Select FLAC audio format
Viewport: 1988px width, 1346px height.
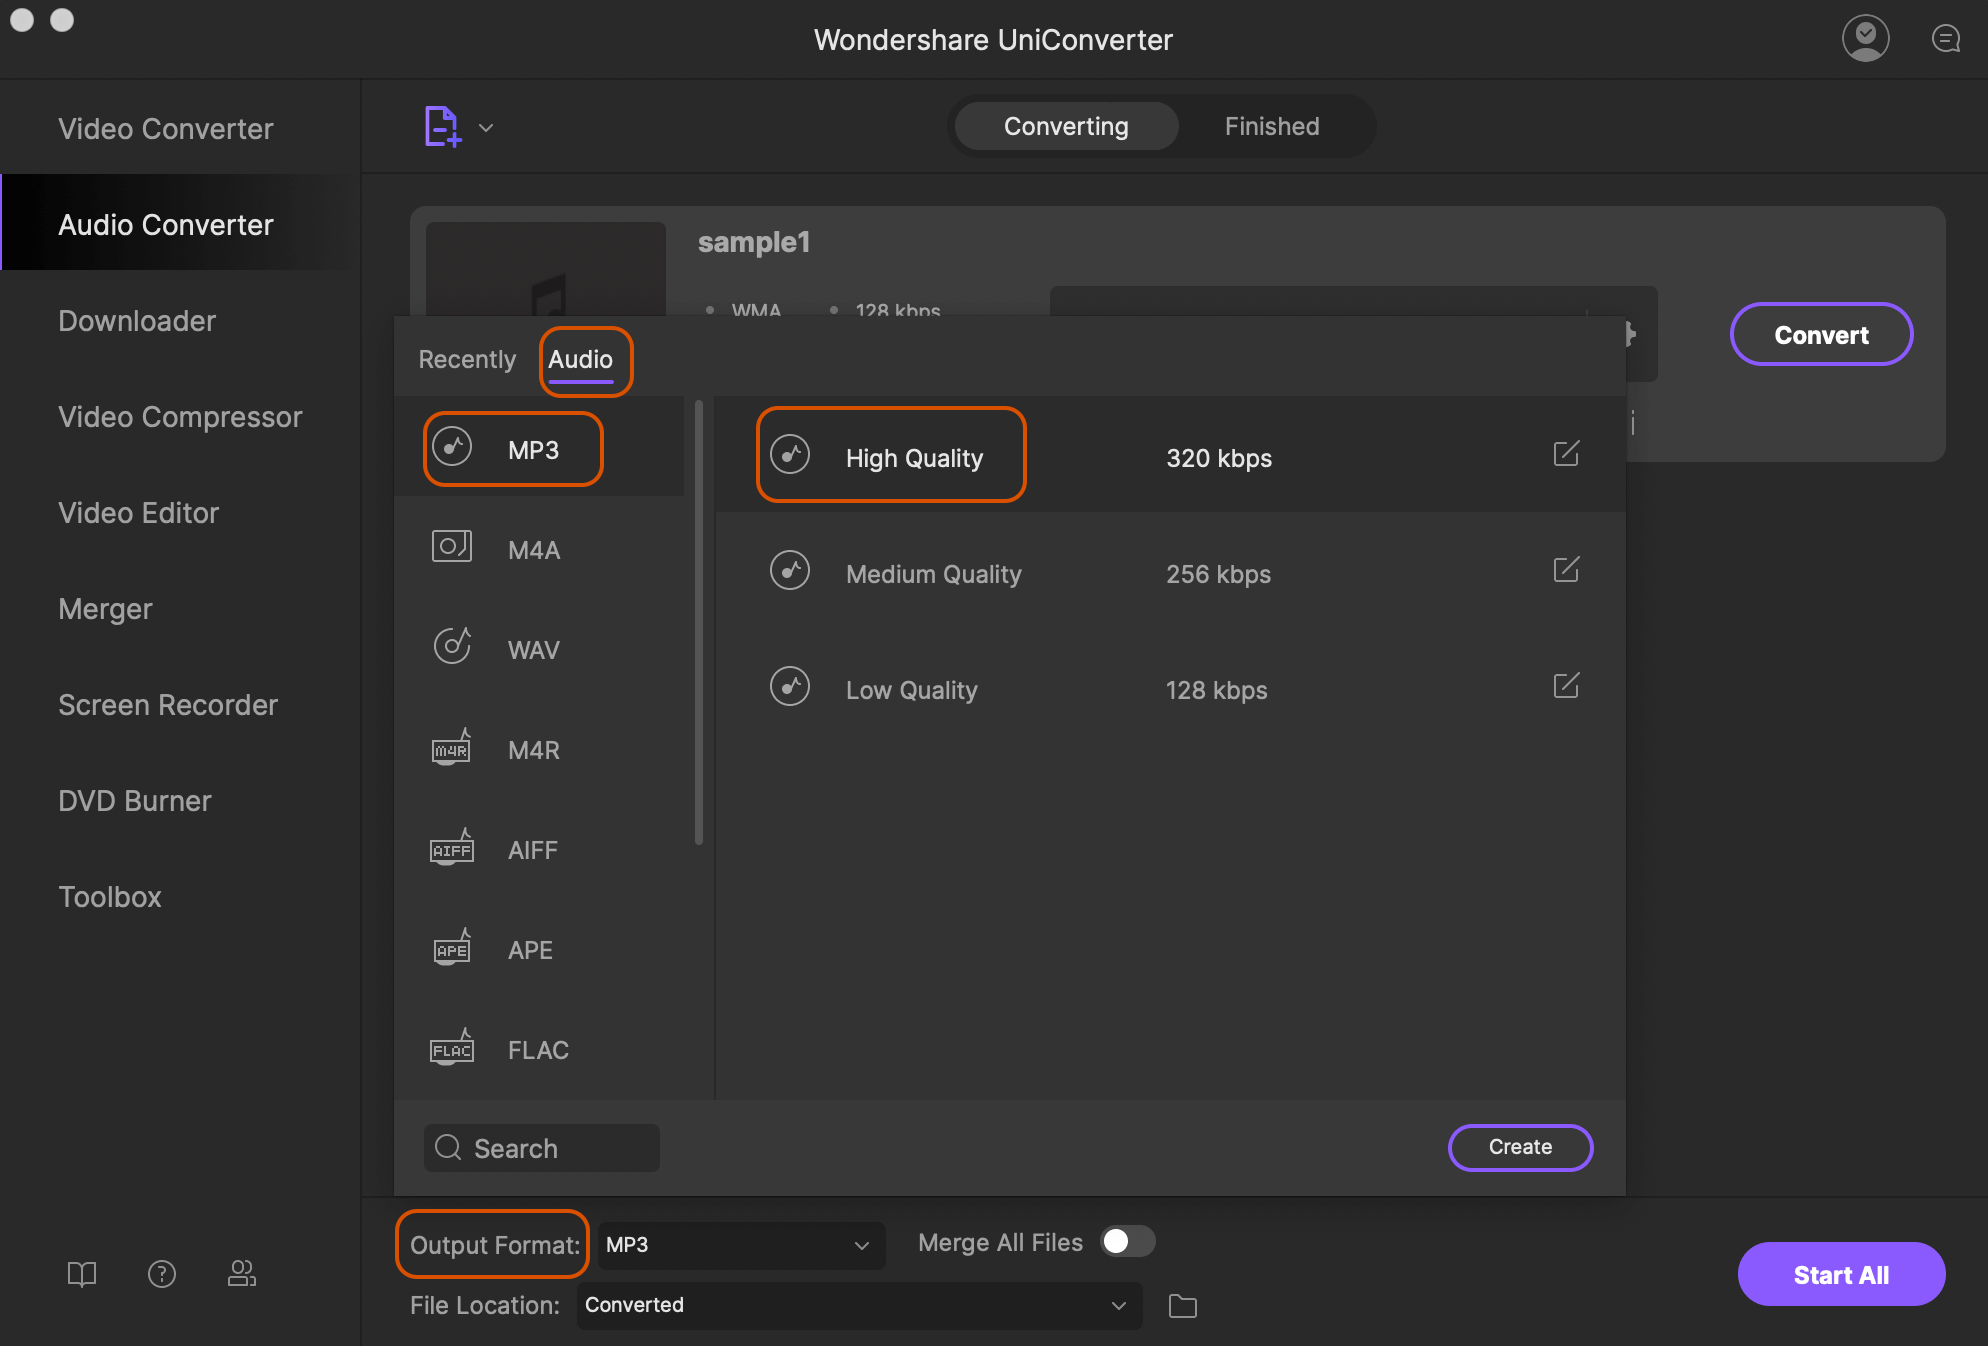538,1050
